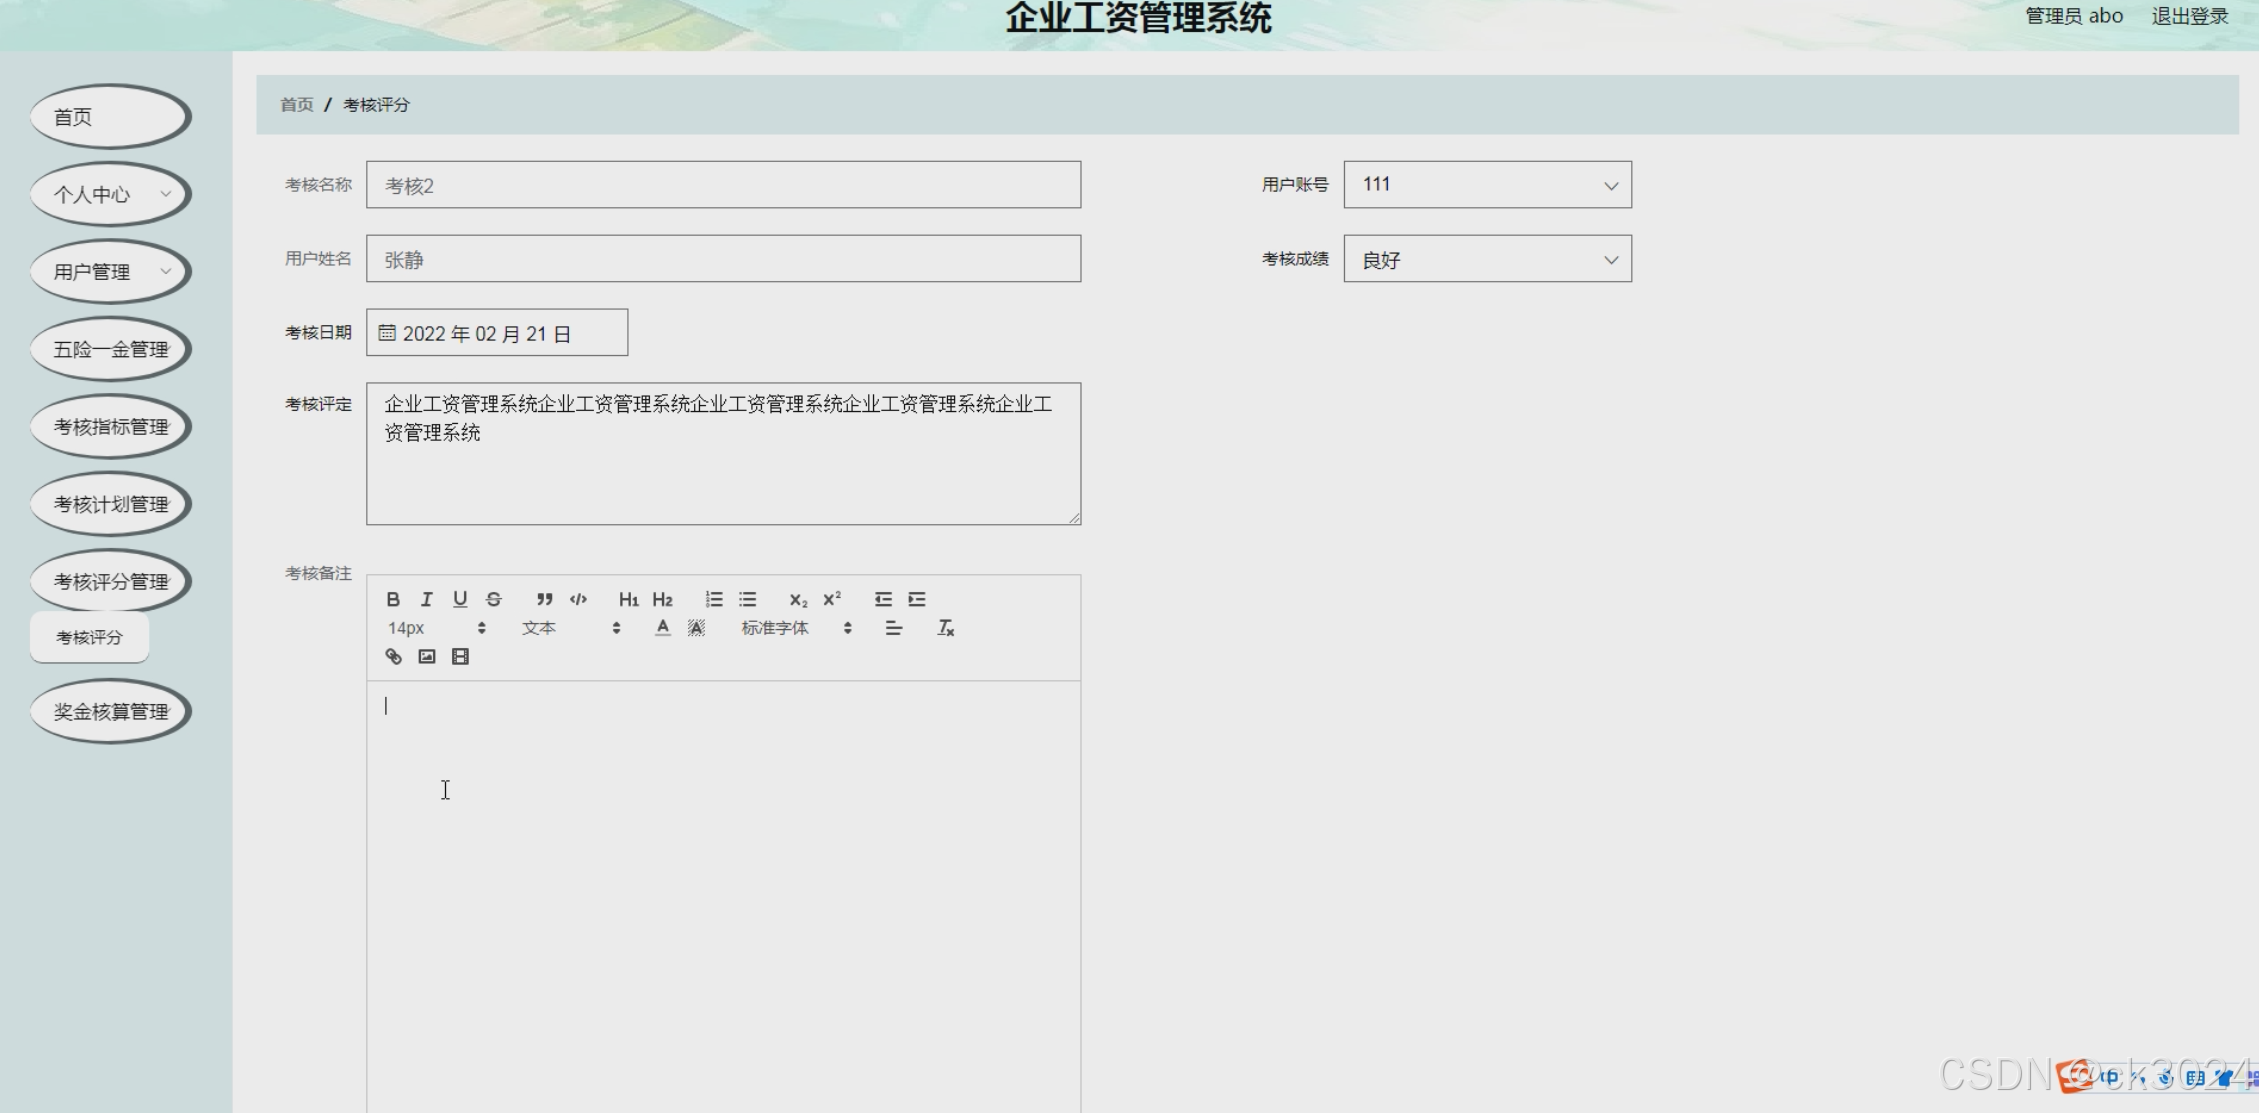The height and width of the screenshot is (1113, 2259).
Task: Apply an ordered list in the editor
Action: [713, 598]
